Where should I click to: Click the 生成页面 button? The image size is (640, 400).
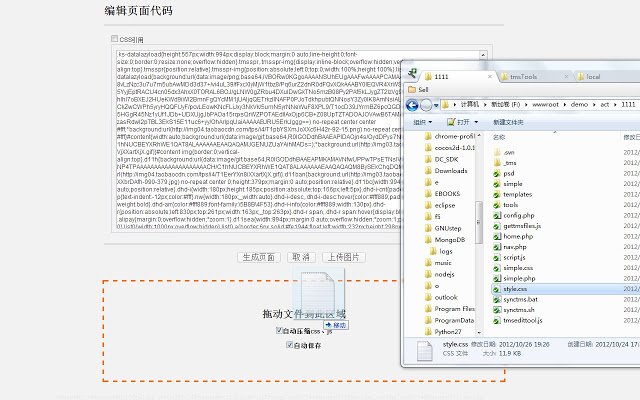[259, 257]
